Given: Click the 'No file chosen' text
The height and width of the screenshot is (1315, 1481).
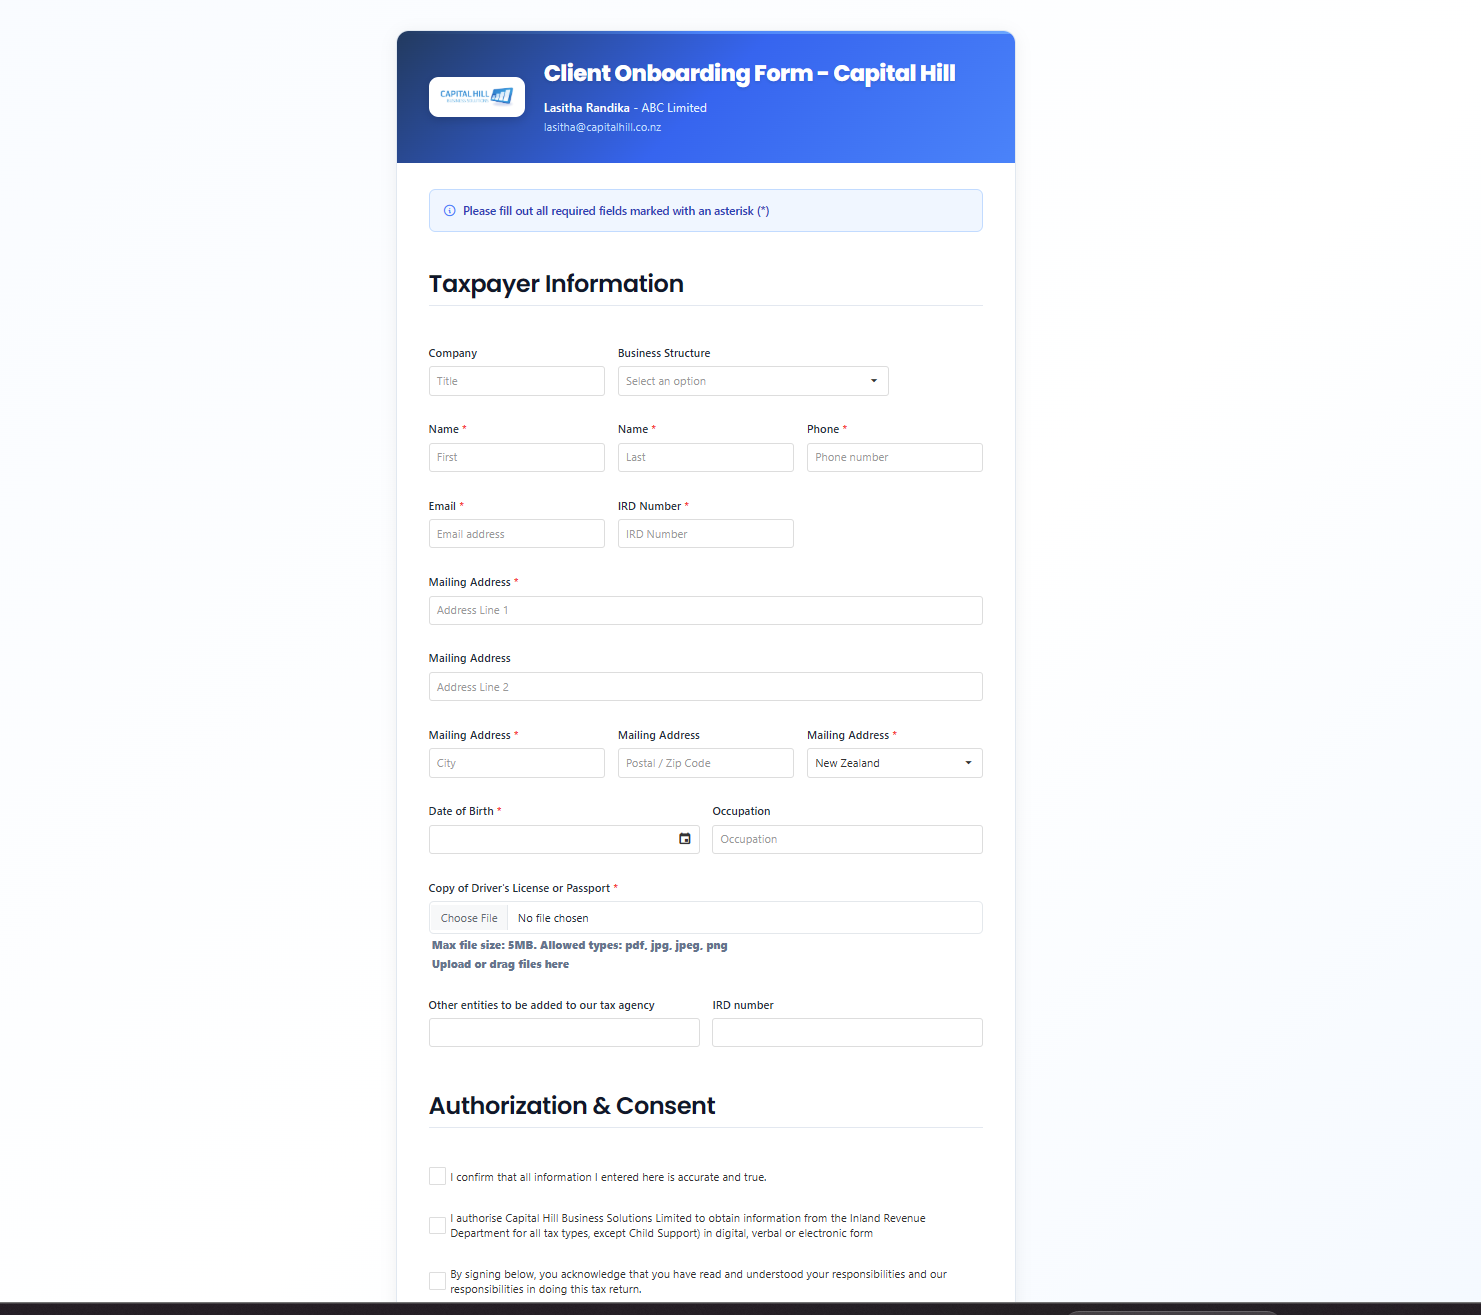Looking at the screenshot, I should pos(553,918).
